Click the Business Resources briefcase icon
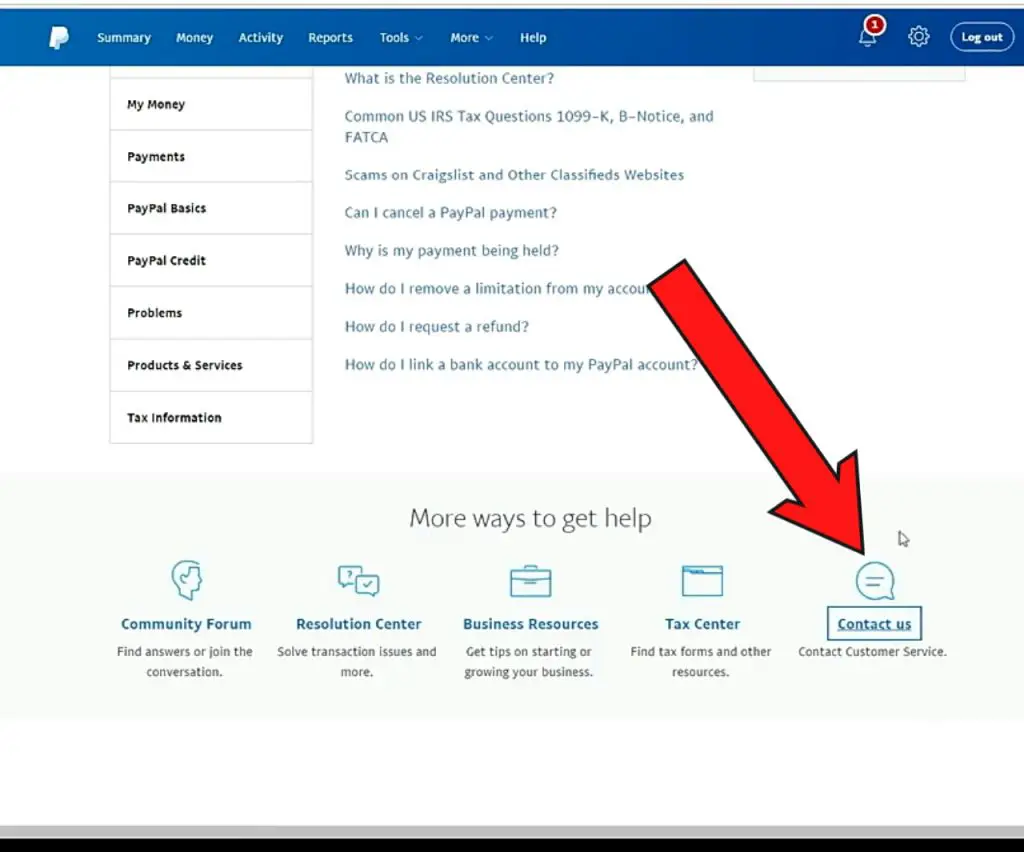This screenshot has height=852, width=1024. click(530, 580)
